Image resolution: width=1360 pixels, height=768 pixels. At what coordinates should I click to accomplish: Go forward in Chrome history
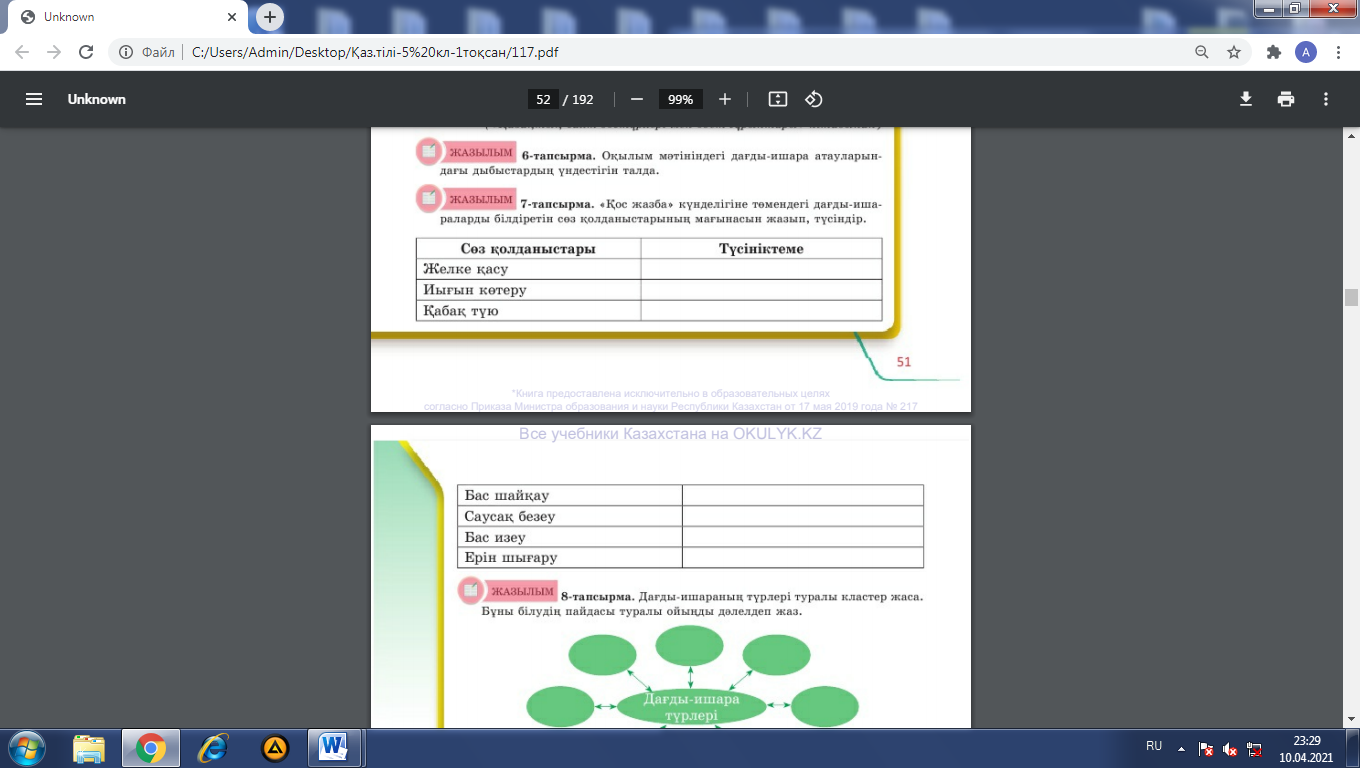(54, 52)
